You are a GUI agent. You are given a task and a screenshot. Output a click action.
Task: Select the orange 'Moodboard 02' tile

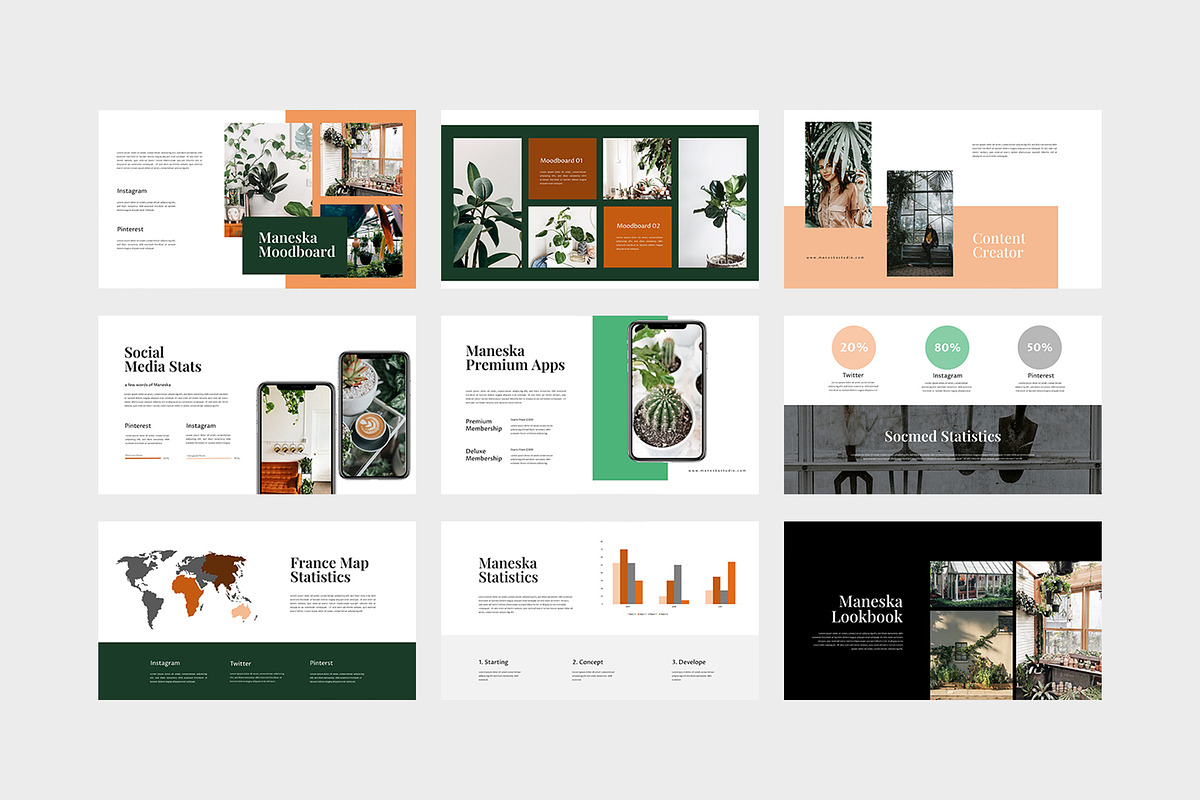point(637,237)
